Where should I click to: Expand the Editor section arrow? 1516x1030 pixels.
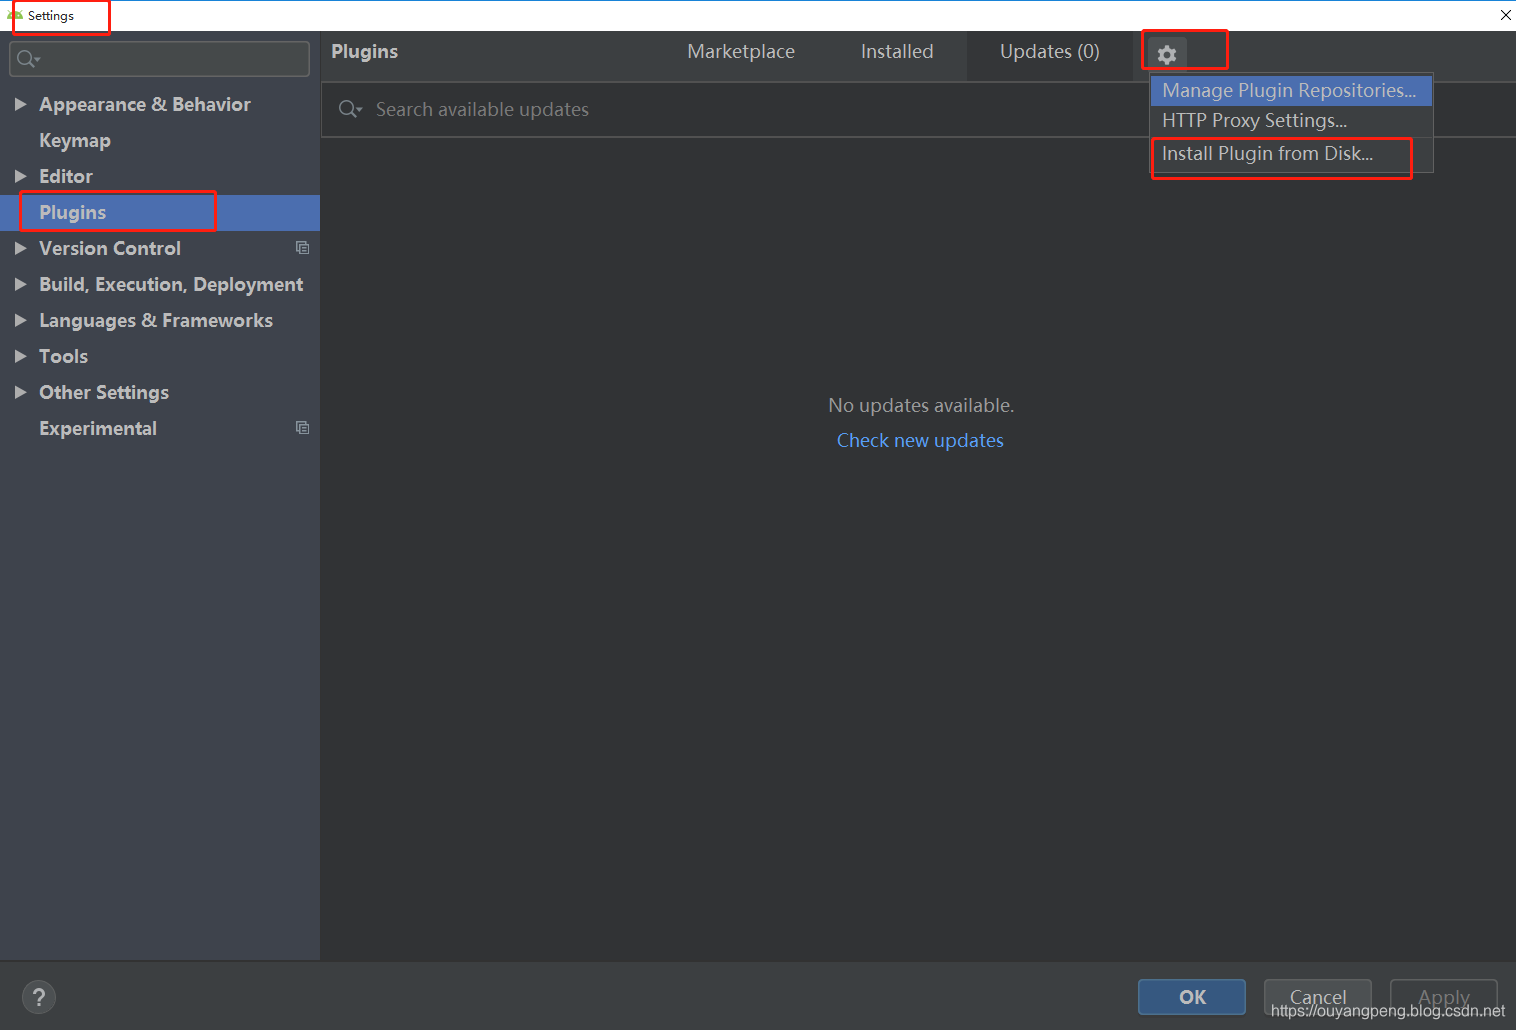[x=20, y=176]
